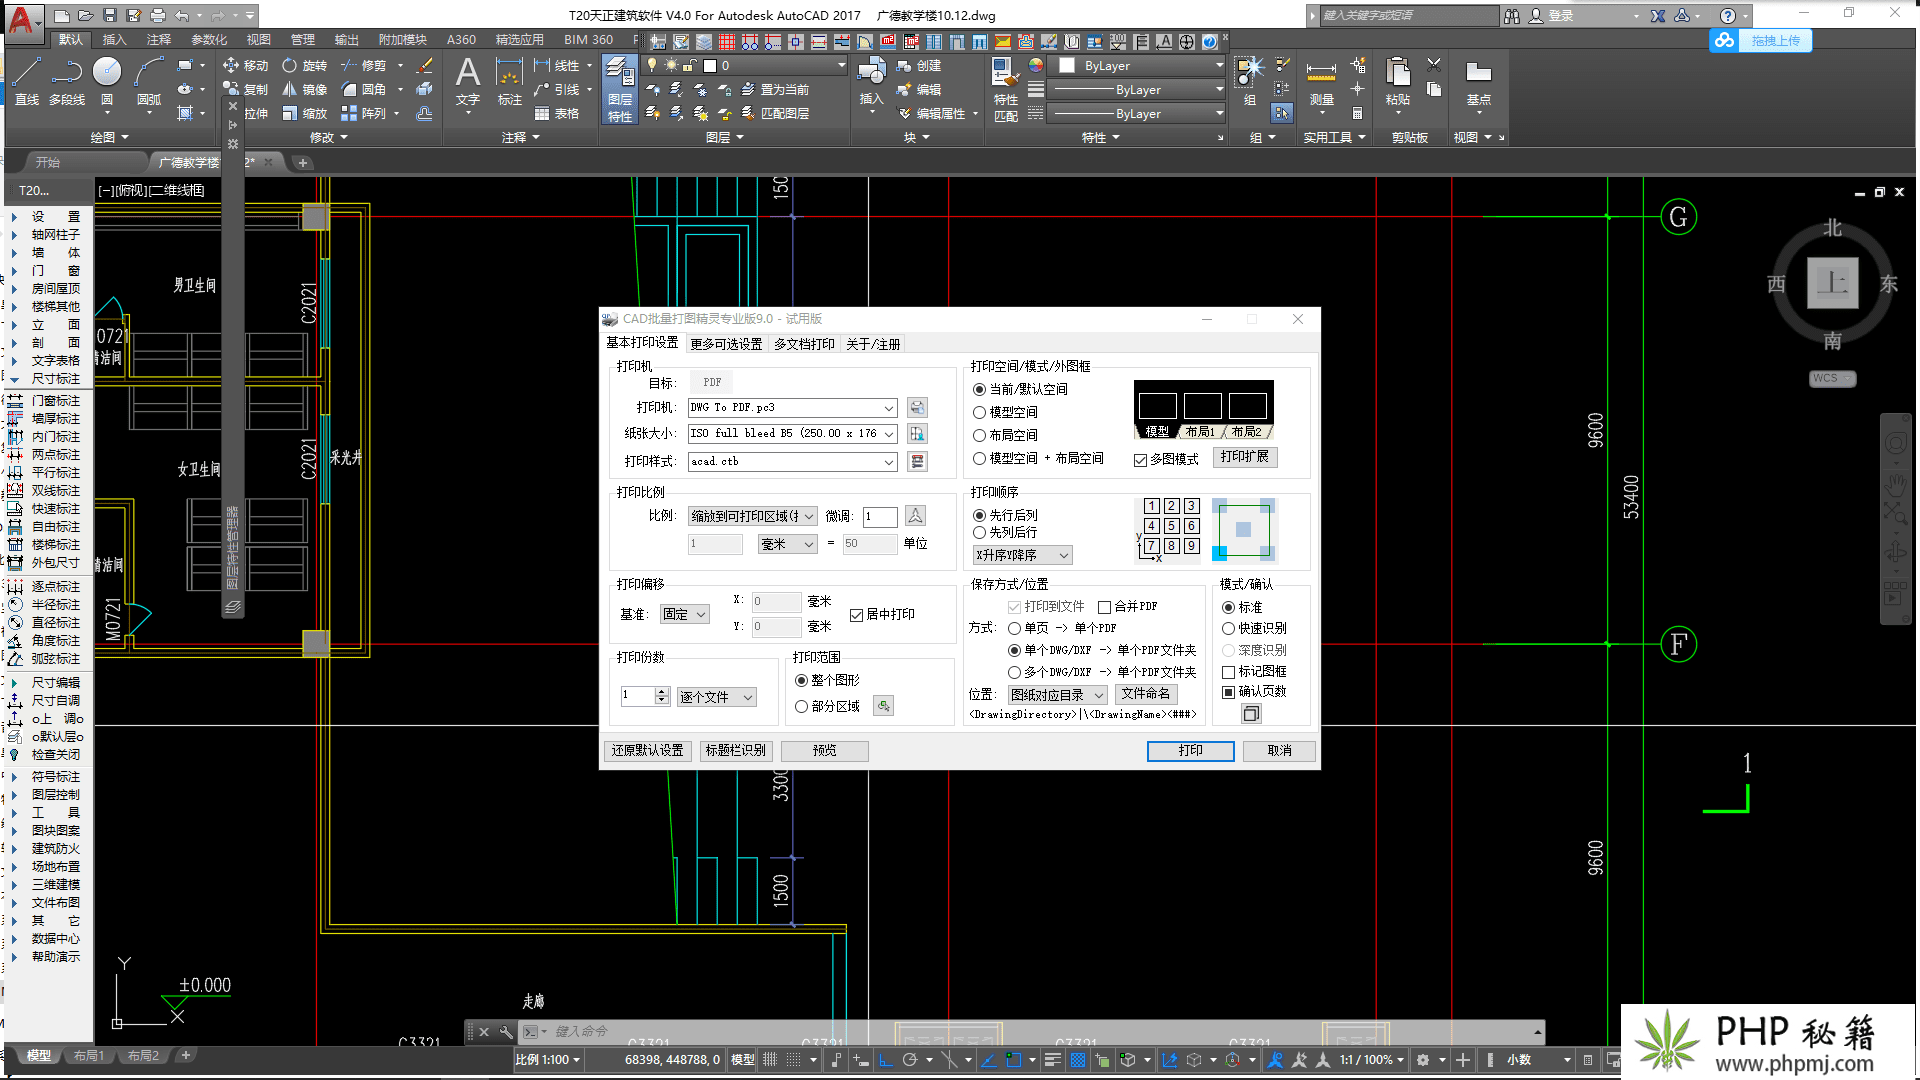Click the Plot printer icon in quick access toolbar

click(158, 15)
